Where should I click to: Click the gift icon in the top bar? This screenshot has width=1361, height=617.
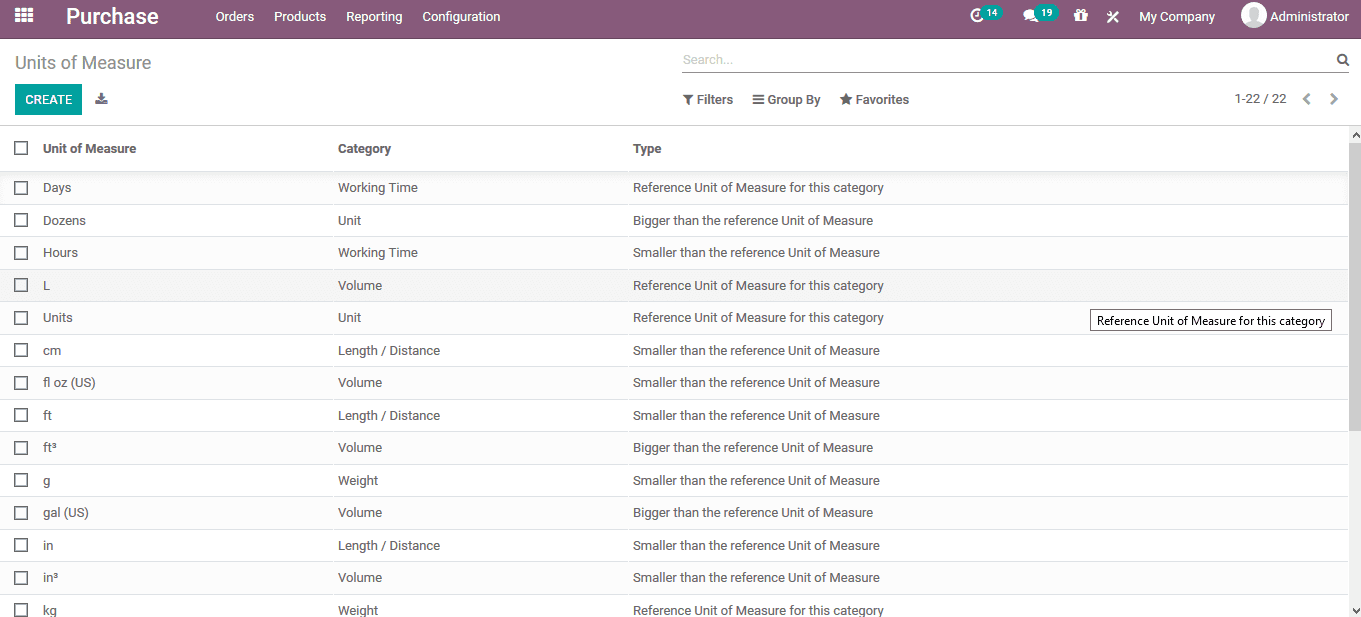point(1080,16)
